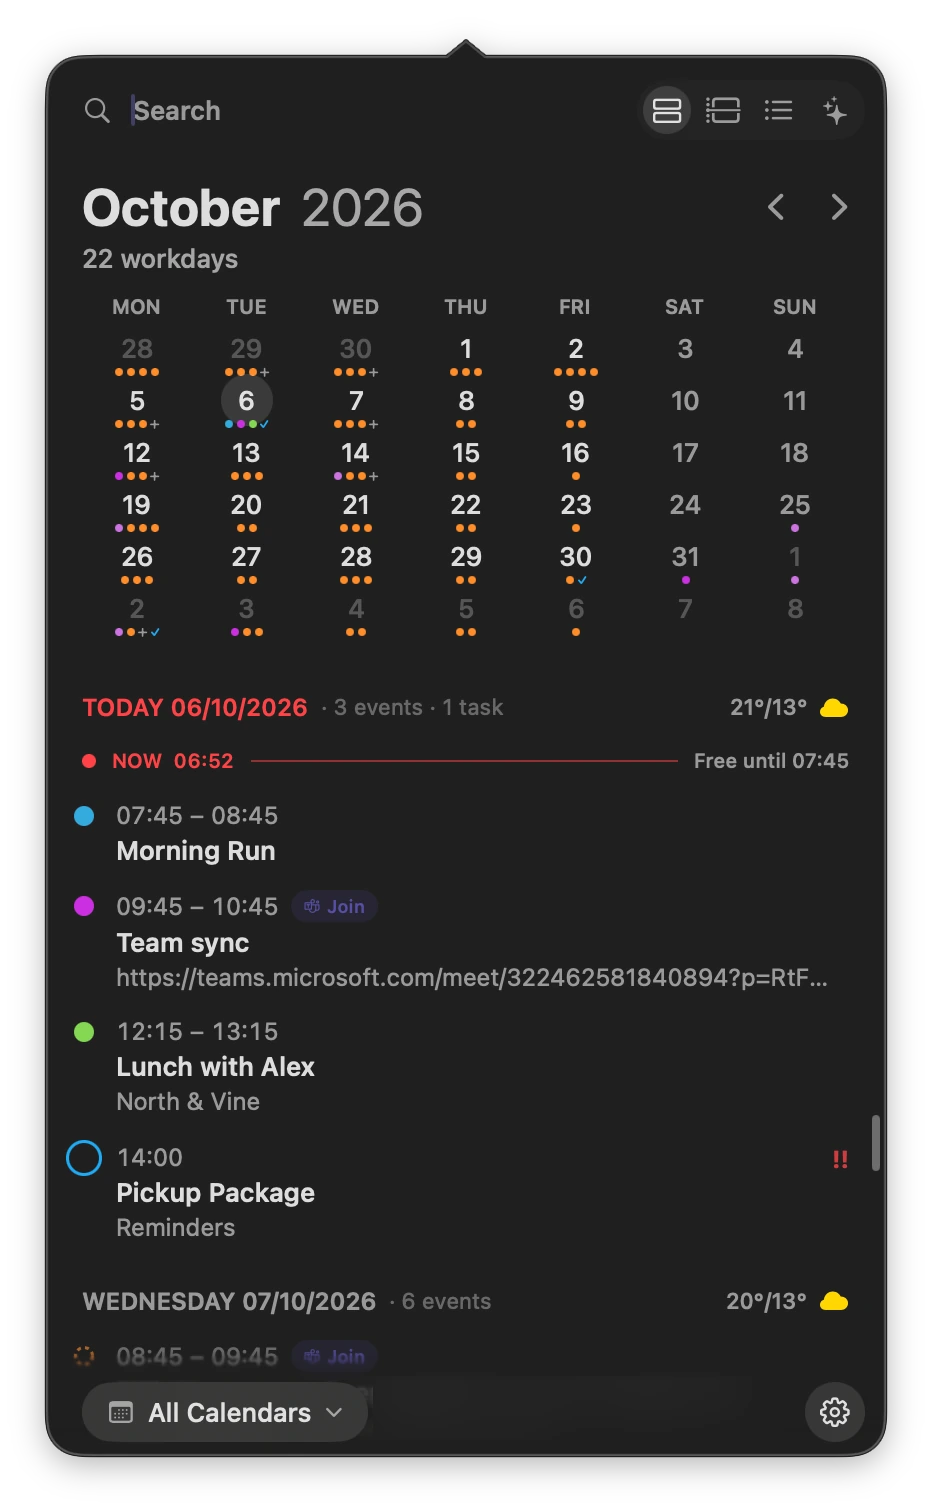Go to previous month with left chevron
The image size is (932, 1510).
pyautogui.click(x=776, y=207)
